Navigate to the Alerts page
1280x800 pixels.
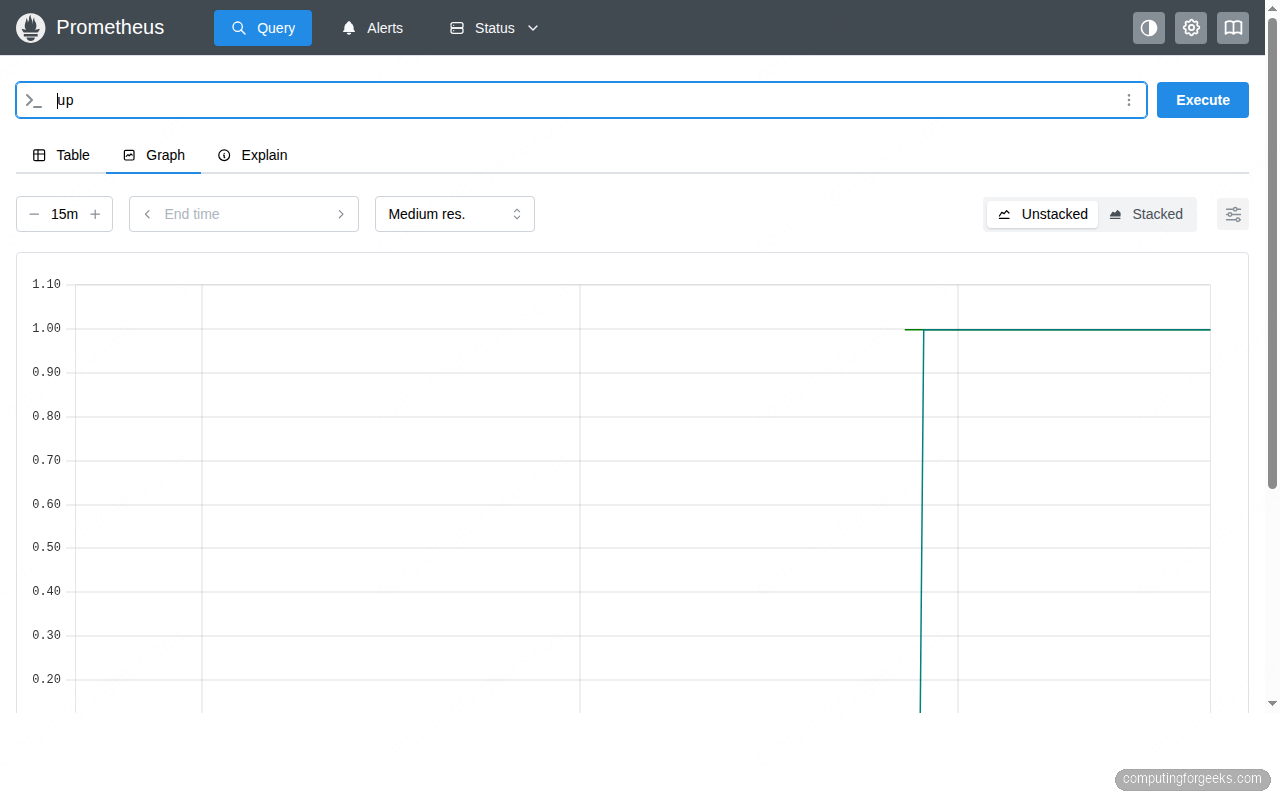click(x=384, y=28)
